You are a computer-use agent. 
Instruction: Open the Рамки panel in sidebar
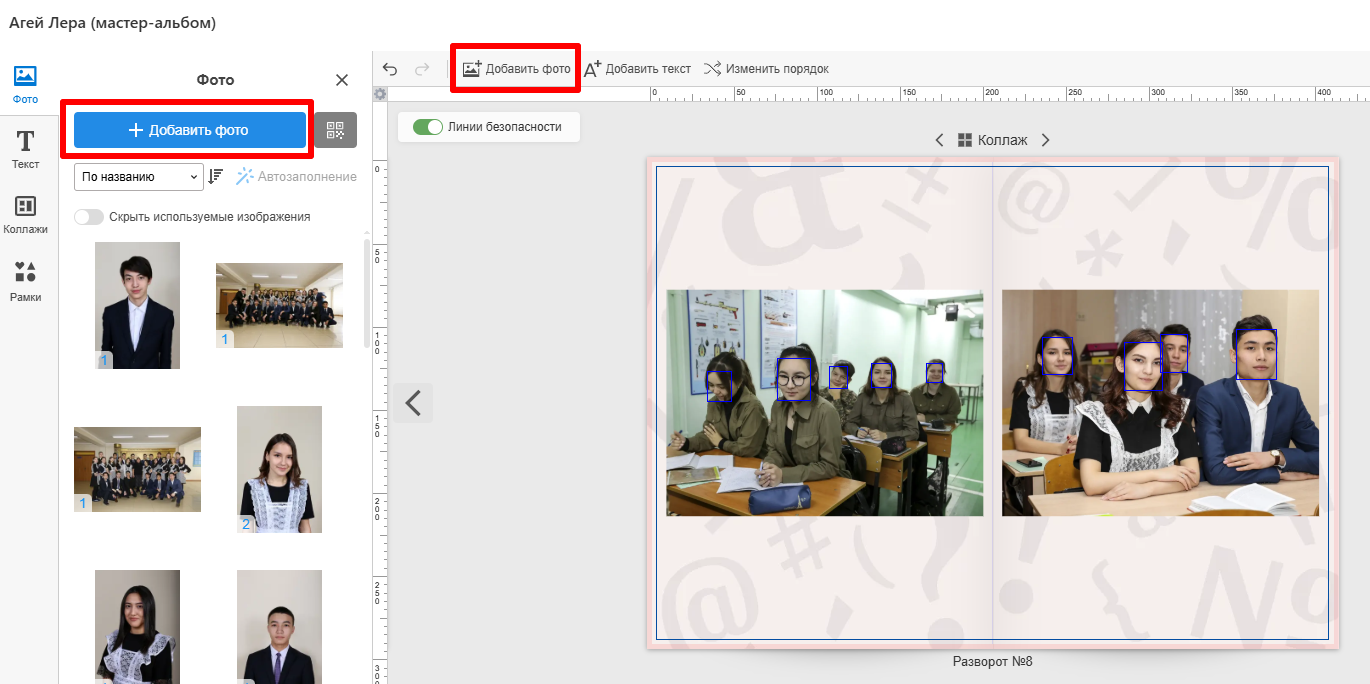coord(26,282)
